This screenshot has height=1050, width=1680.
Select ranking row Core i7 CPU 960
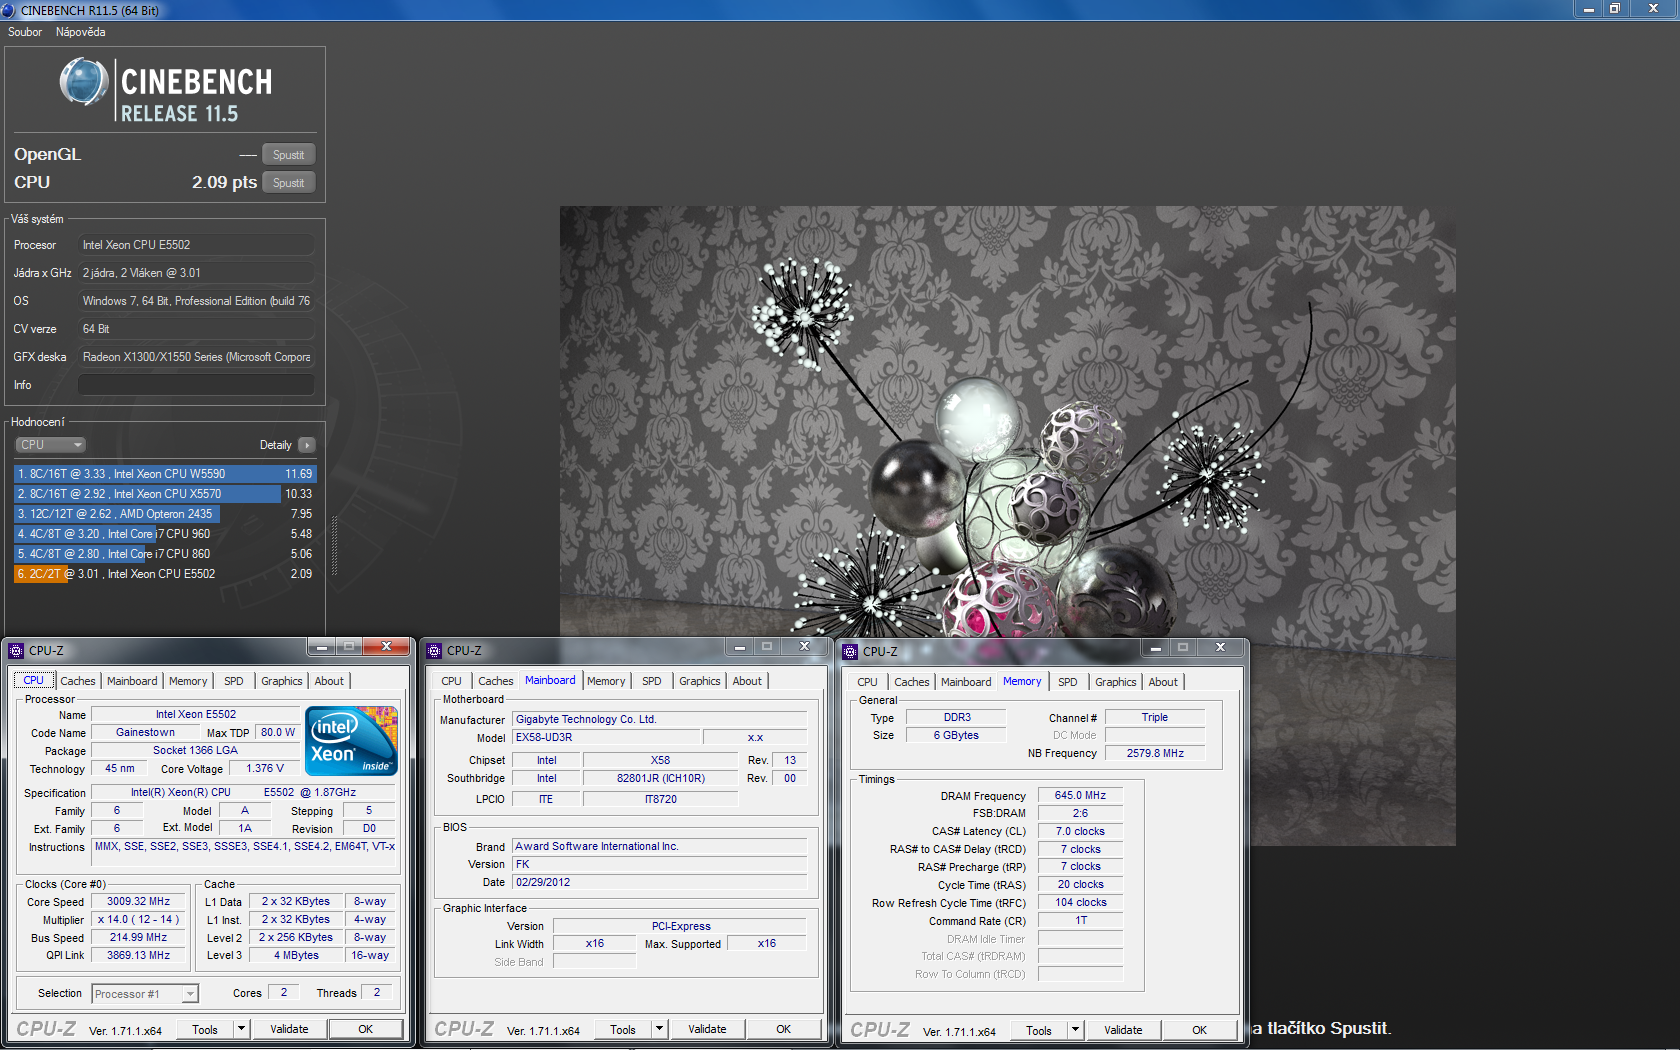pos(165,534)
